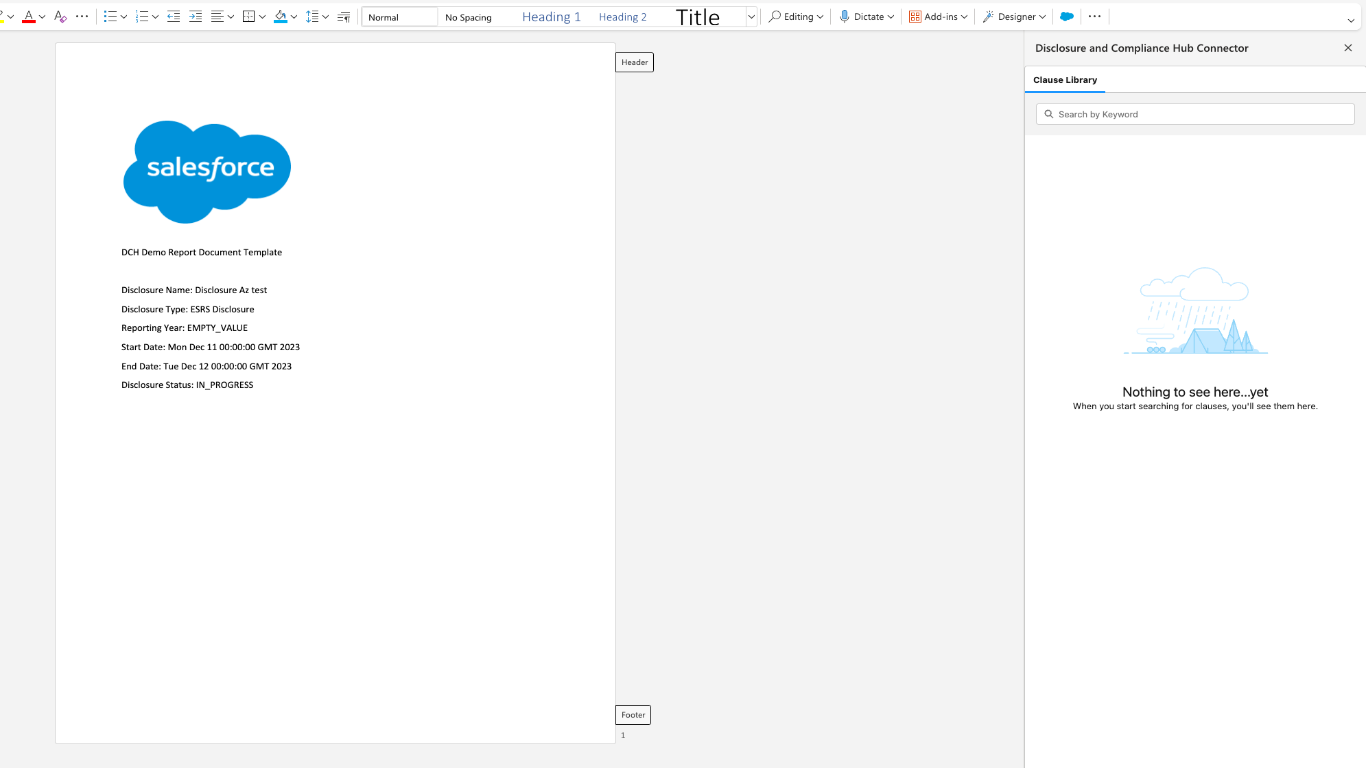Screen dimensions: 1366x768
Task: Open the text highlight color dropdown arrow
Action: pos(11,17)
